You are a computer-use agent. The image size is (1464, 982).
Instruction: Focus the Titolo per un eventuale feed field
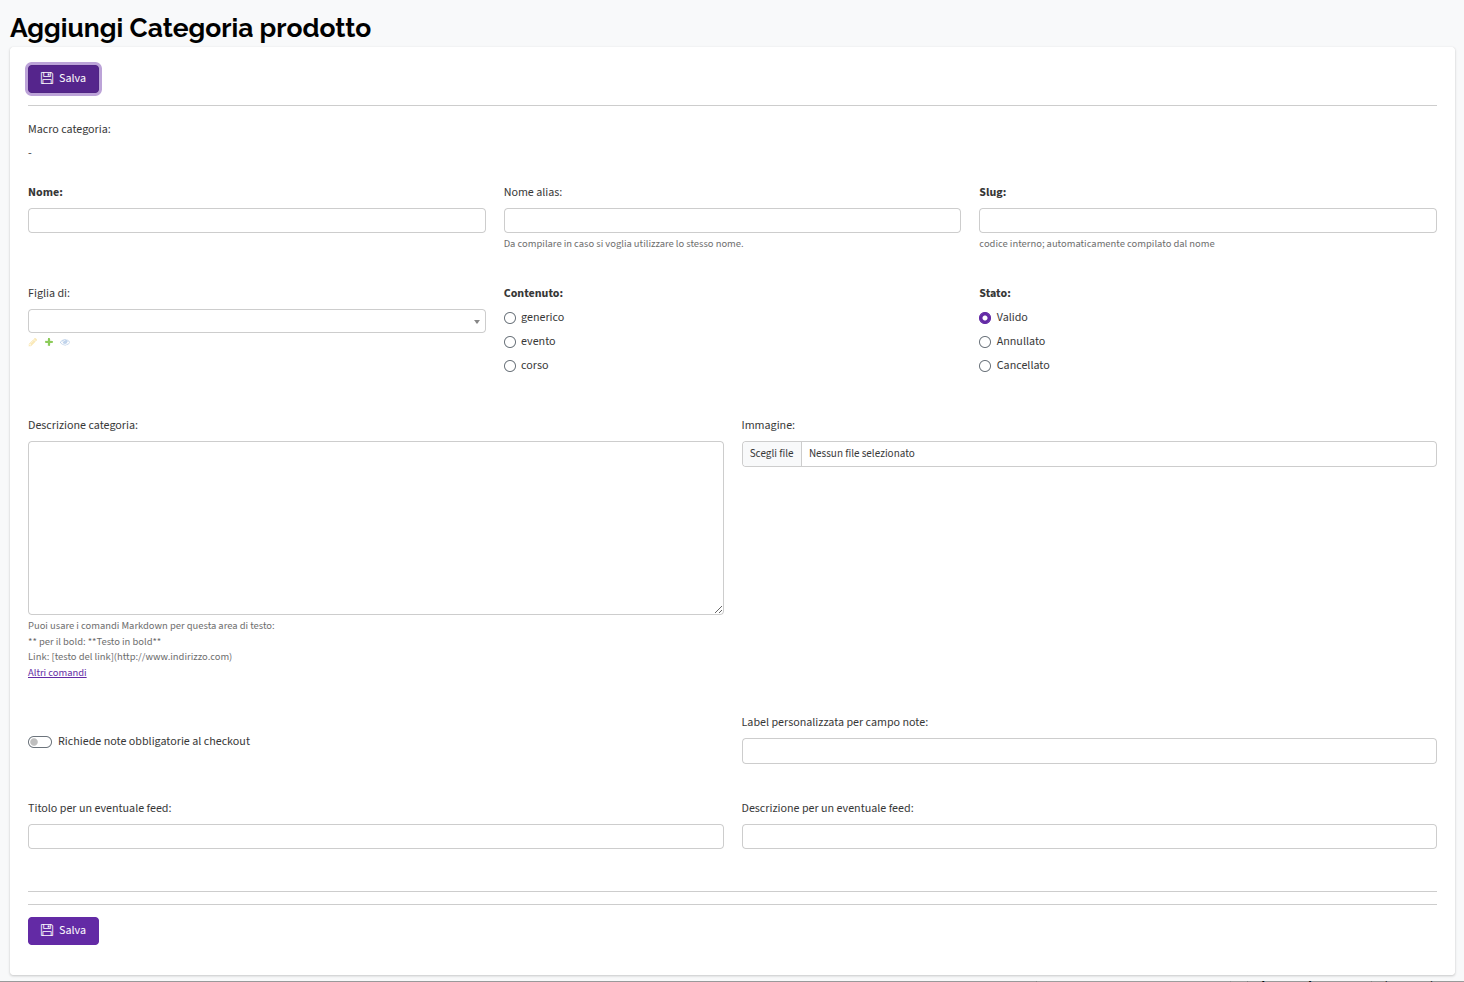click(376, 837)
